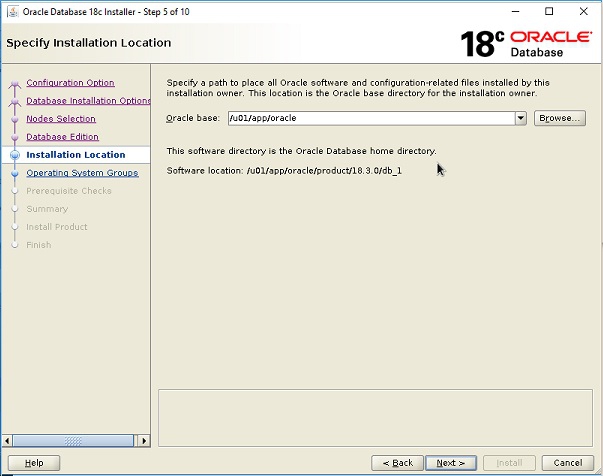Click the Operating System Groups step bullet
Image resolution: width=603 pixels, height=476 pixels.
(x=15, y=173)
